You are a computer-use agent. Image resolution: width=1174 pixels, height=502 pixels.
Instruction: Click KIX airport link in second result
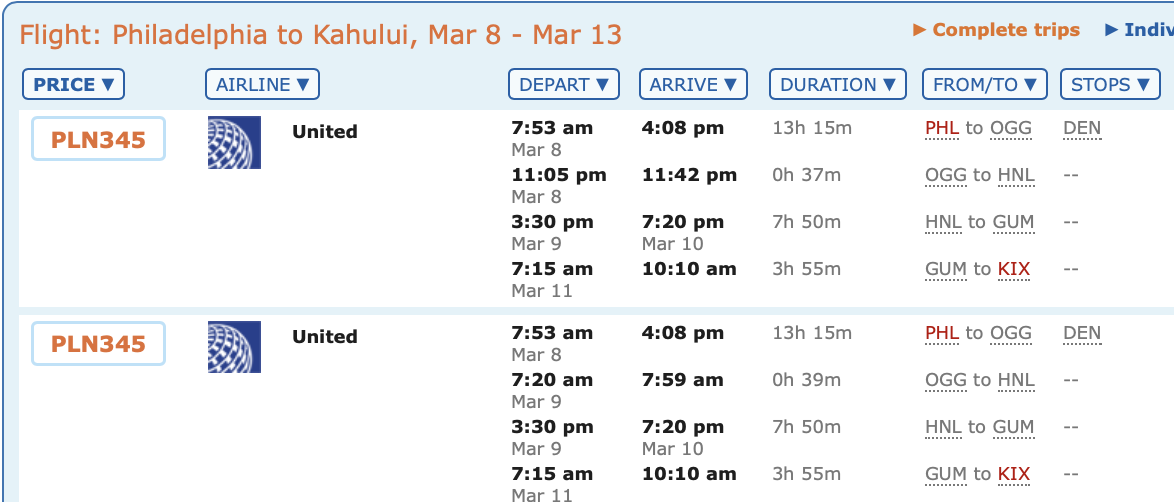pyautogui.click(x=1014, y=474)
